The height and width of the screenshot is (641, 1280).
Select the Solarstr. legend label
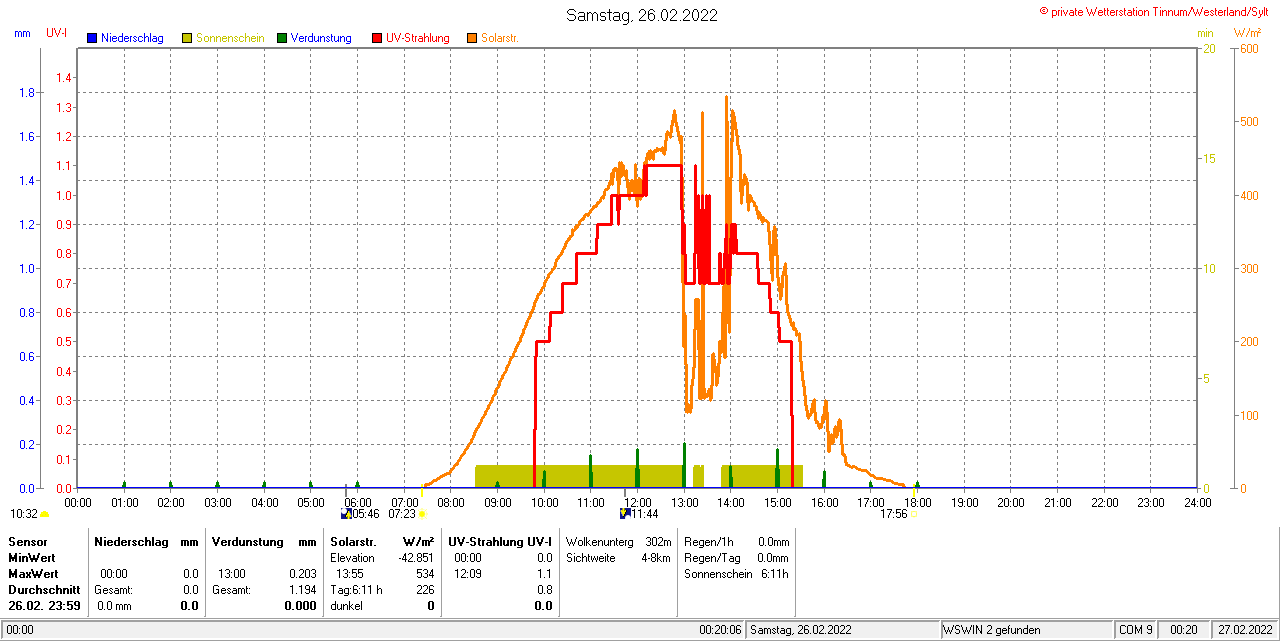click(499, 38)
